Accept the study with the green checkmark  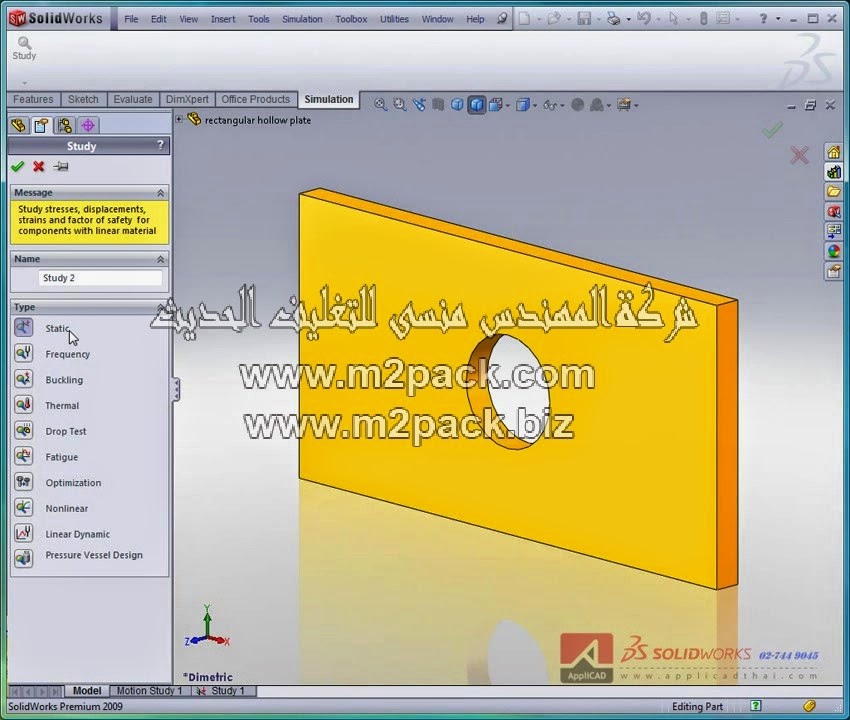(17, 166)
